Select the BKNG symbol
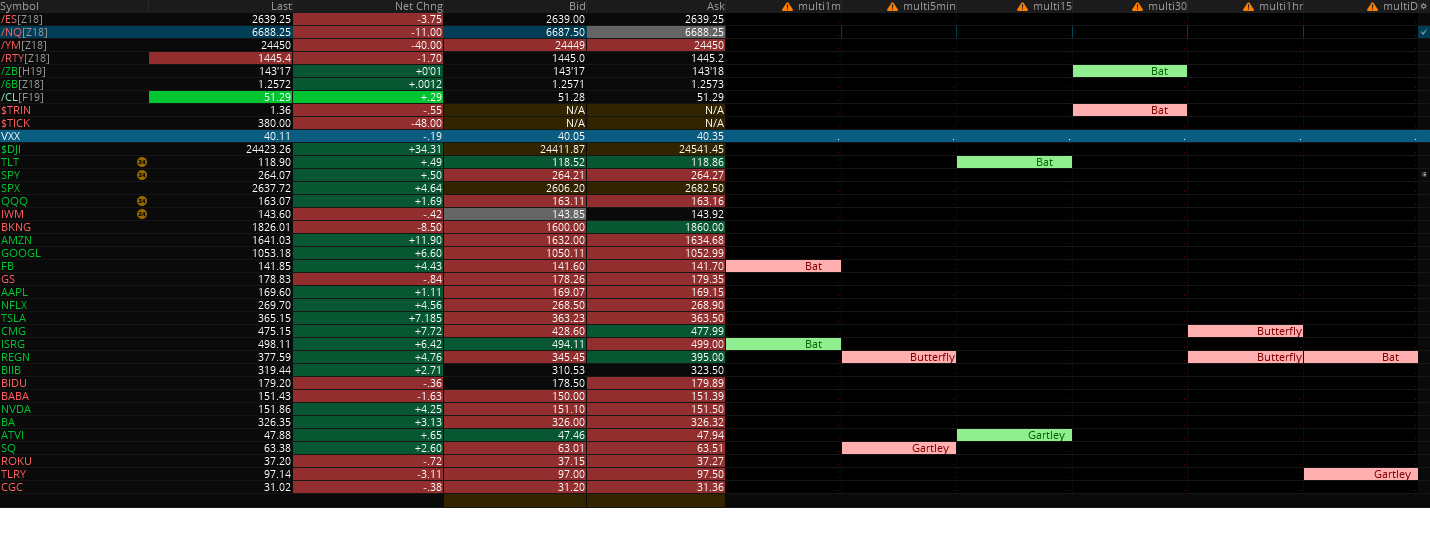Image resolution: width=1430 pixels, height=551 pixels. point(16,227)
